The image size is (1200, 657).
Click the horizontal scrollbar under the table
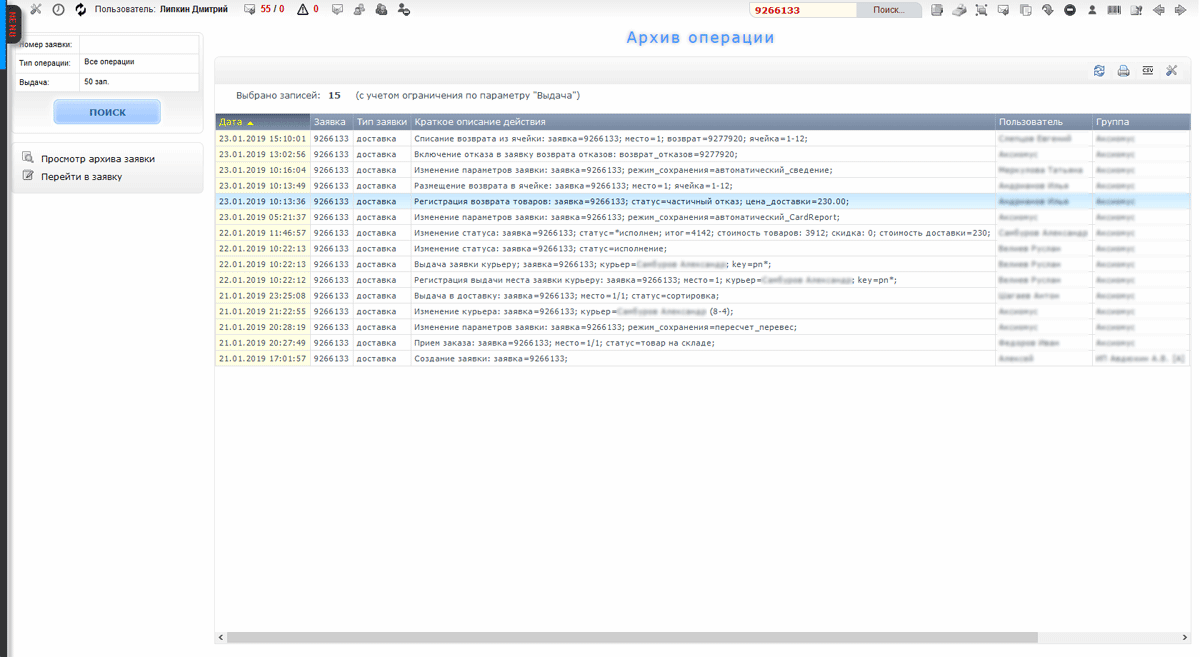[632, 637]
